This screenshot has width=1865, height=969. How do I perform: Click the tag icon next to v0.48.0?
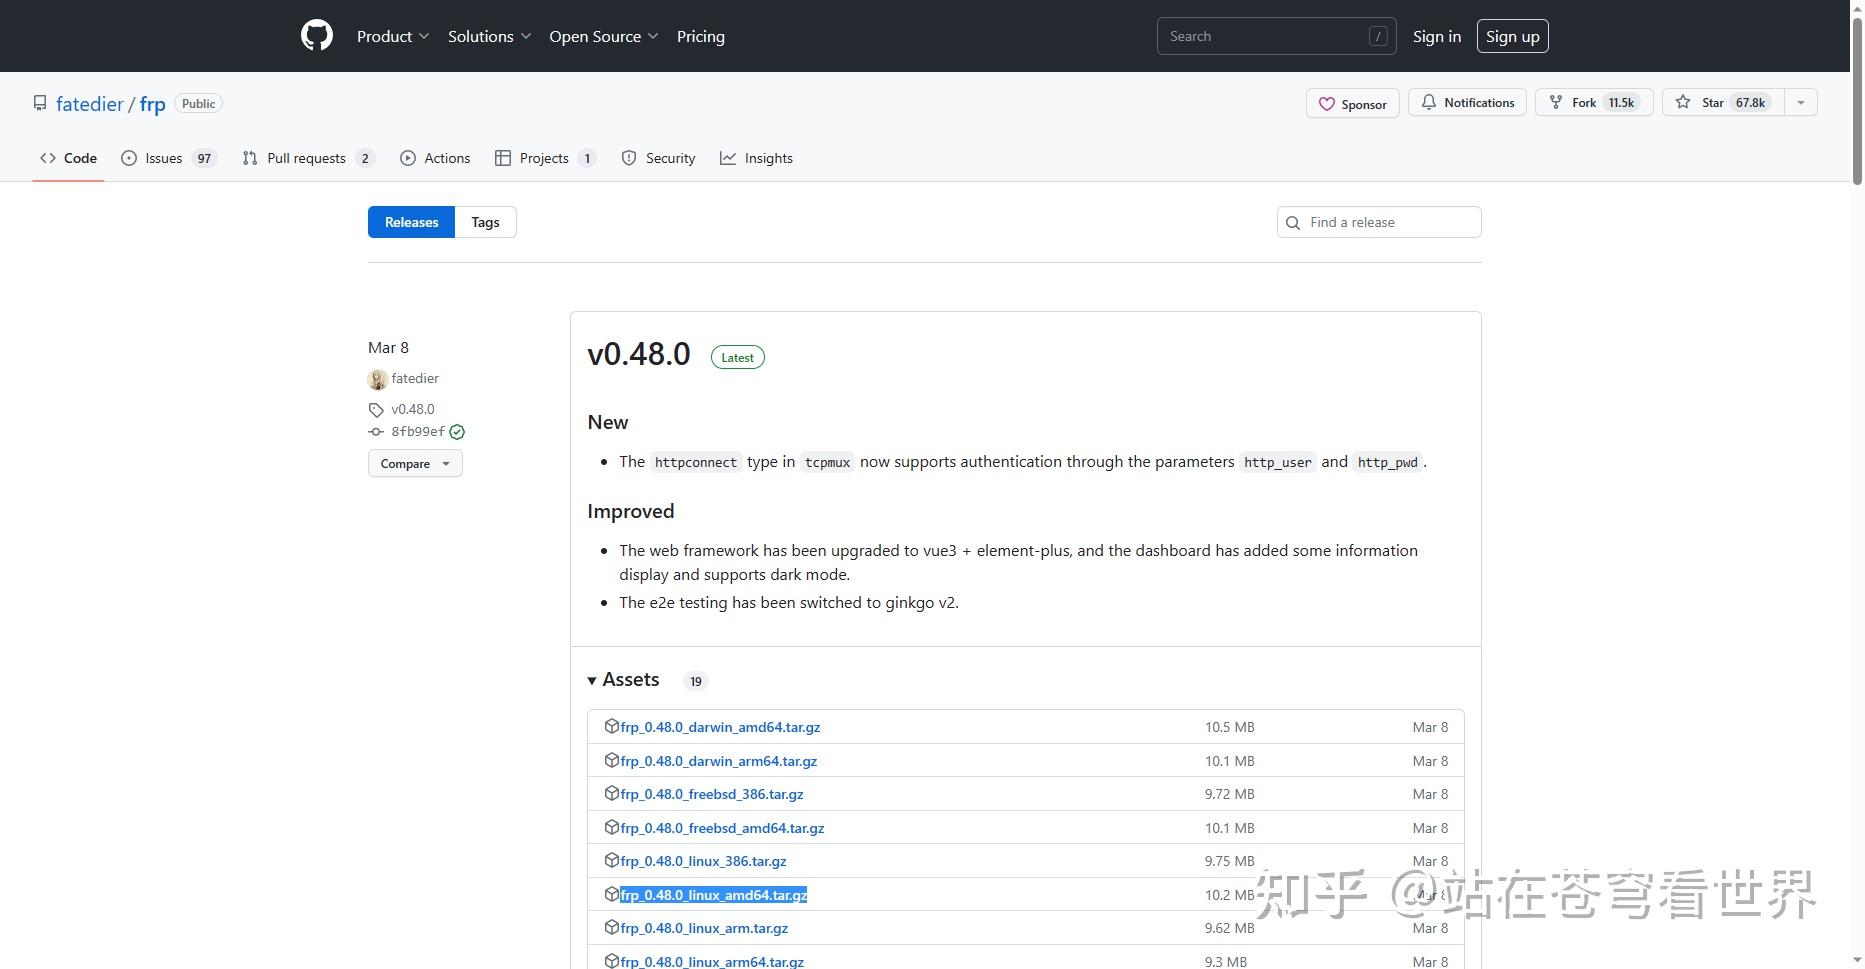tap(376, 410)
